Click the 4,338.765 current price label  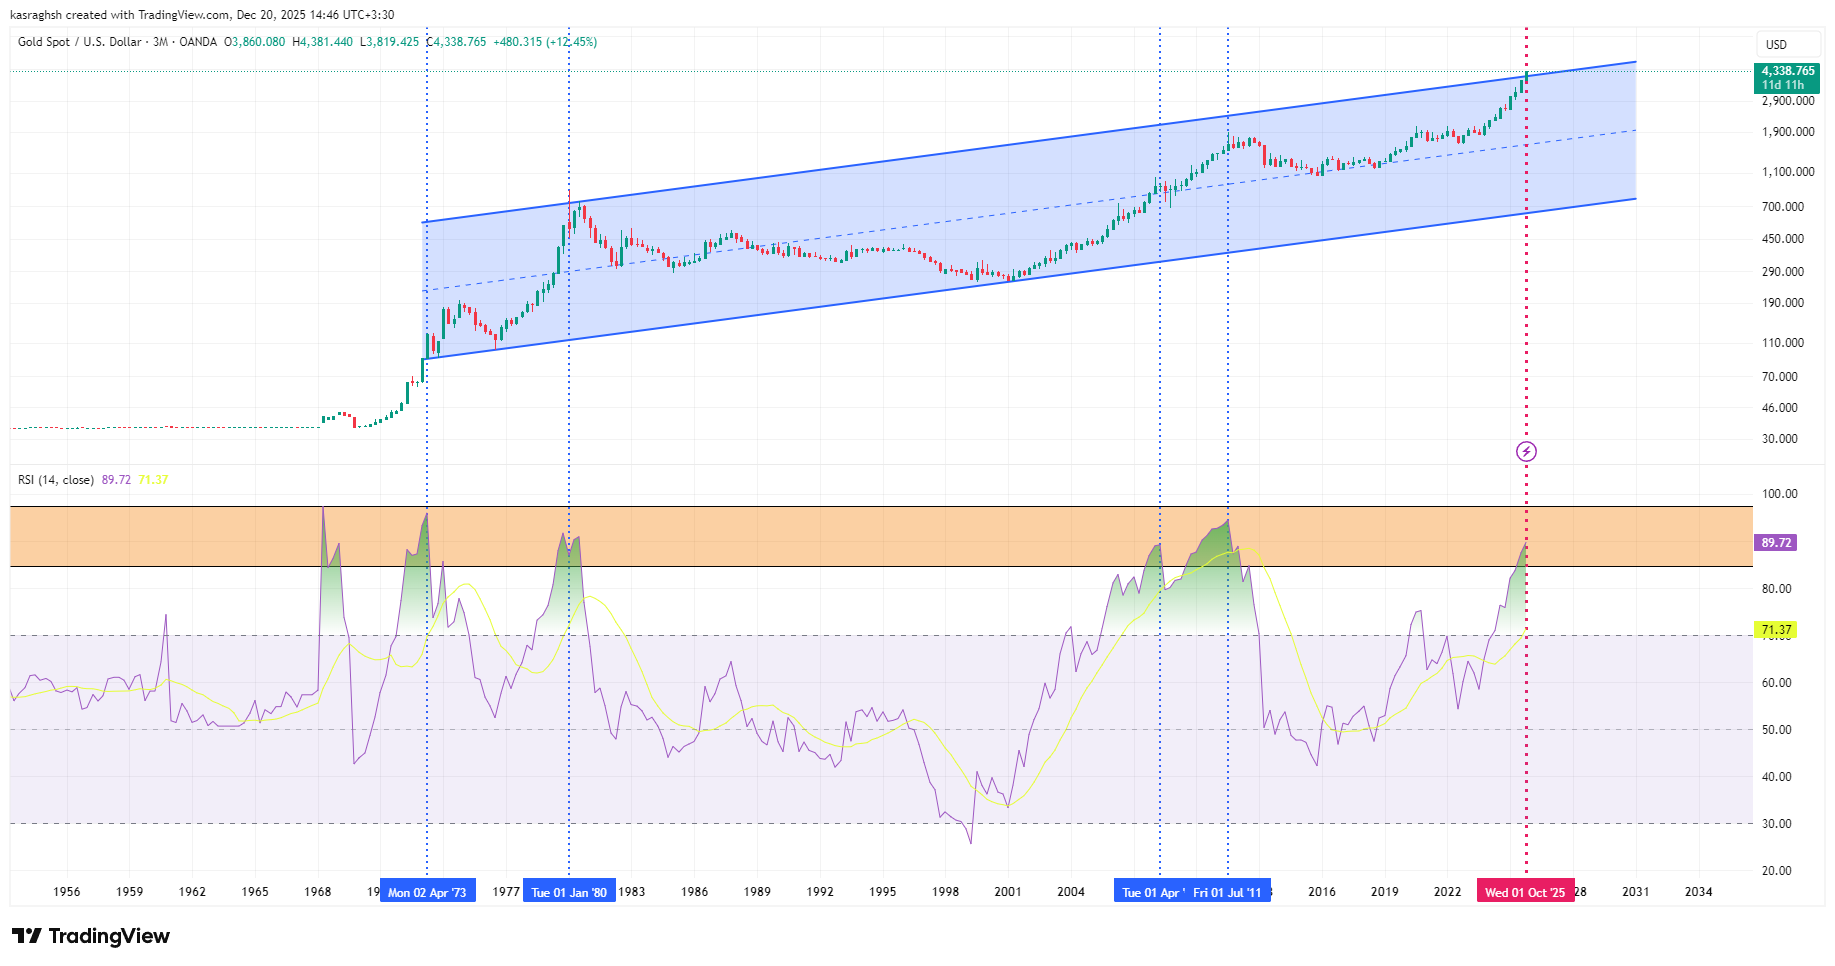pos(1788,71)
